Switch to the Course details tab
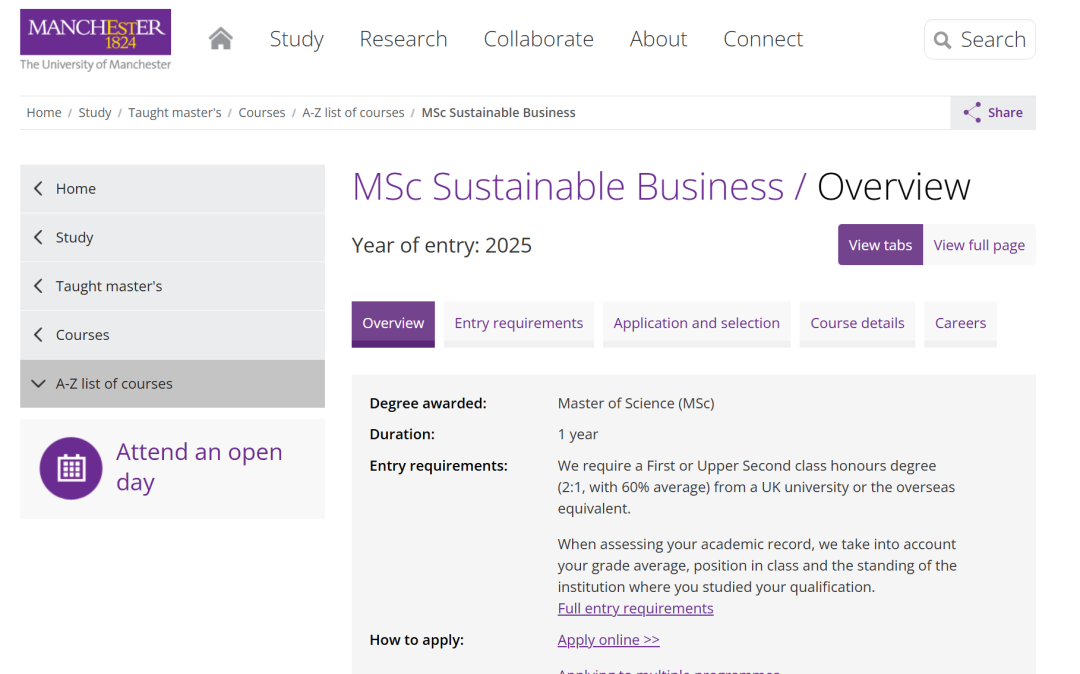This screenshot has height=674, width=1080. pyautogui.click(x=857, y=324)
